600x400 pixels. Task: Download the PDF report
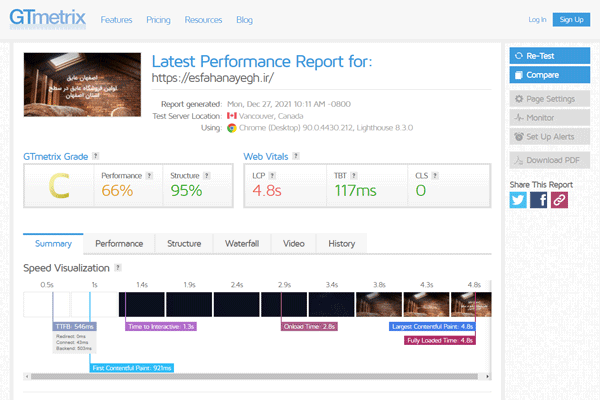(x=549, y=160)
